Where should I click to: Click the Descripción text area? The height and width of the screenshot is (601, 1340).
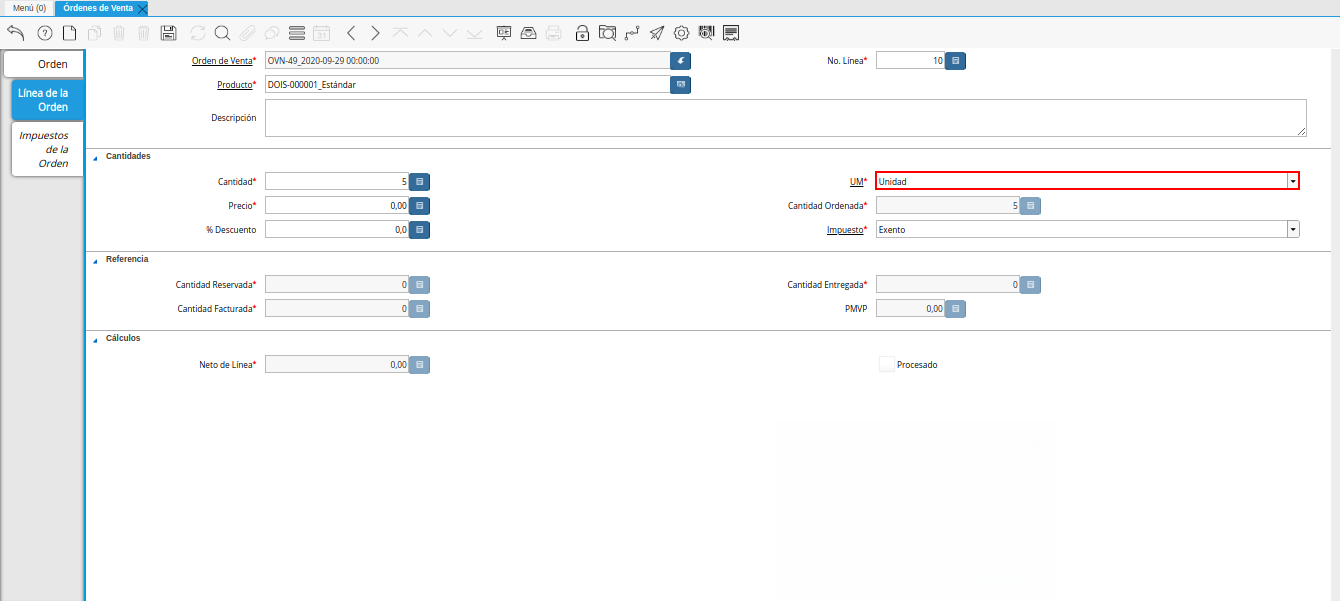pos(785,117)
